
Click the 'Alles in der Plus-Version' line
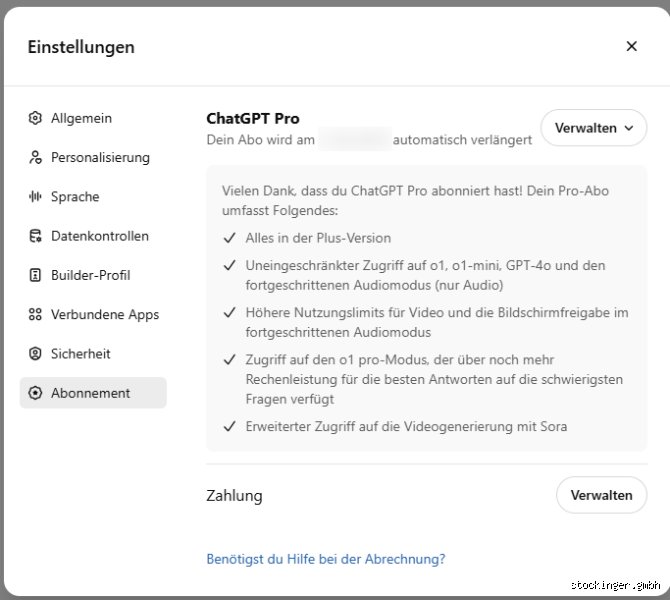point(318,238)
